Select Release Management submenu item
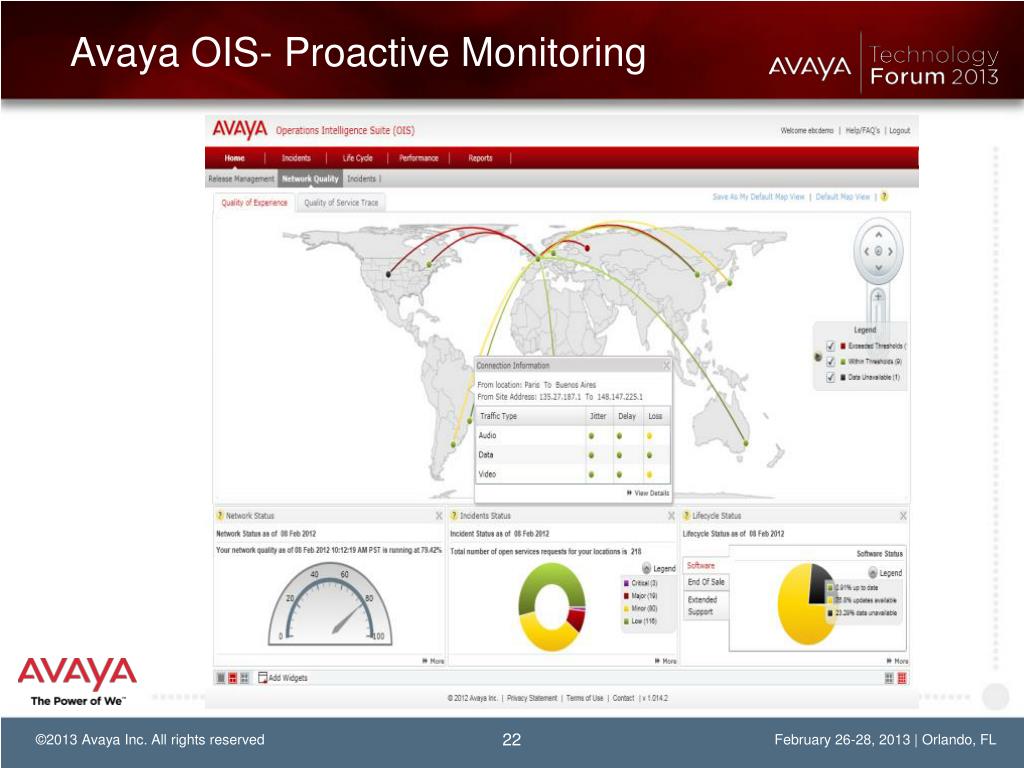 [241, 179]
